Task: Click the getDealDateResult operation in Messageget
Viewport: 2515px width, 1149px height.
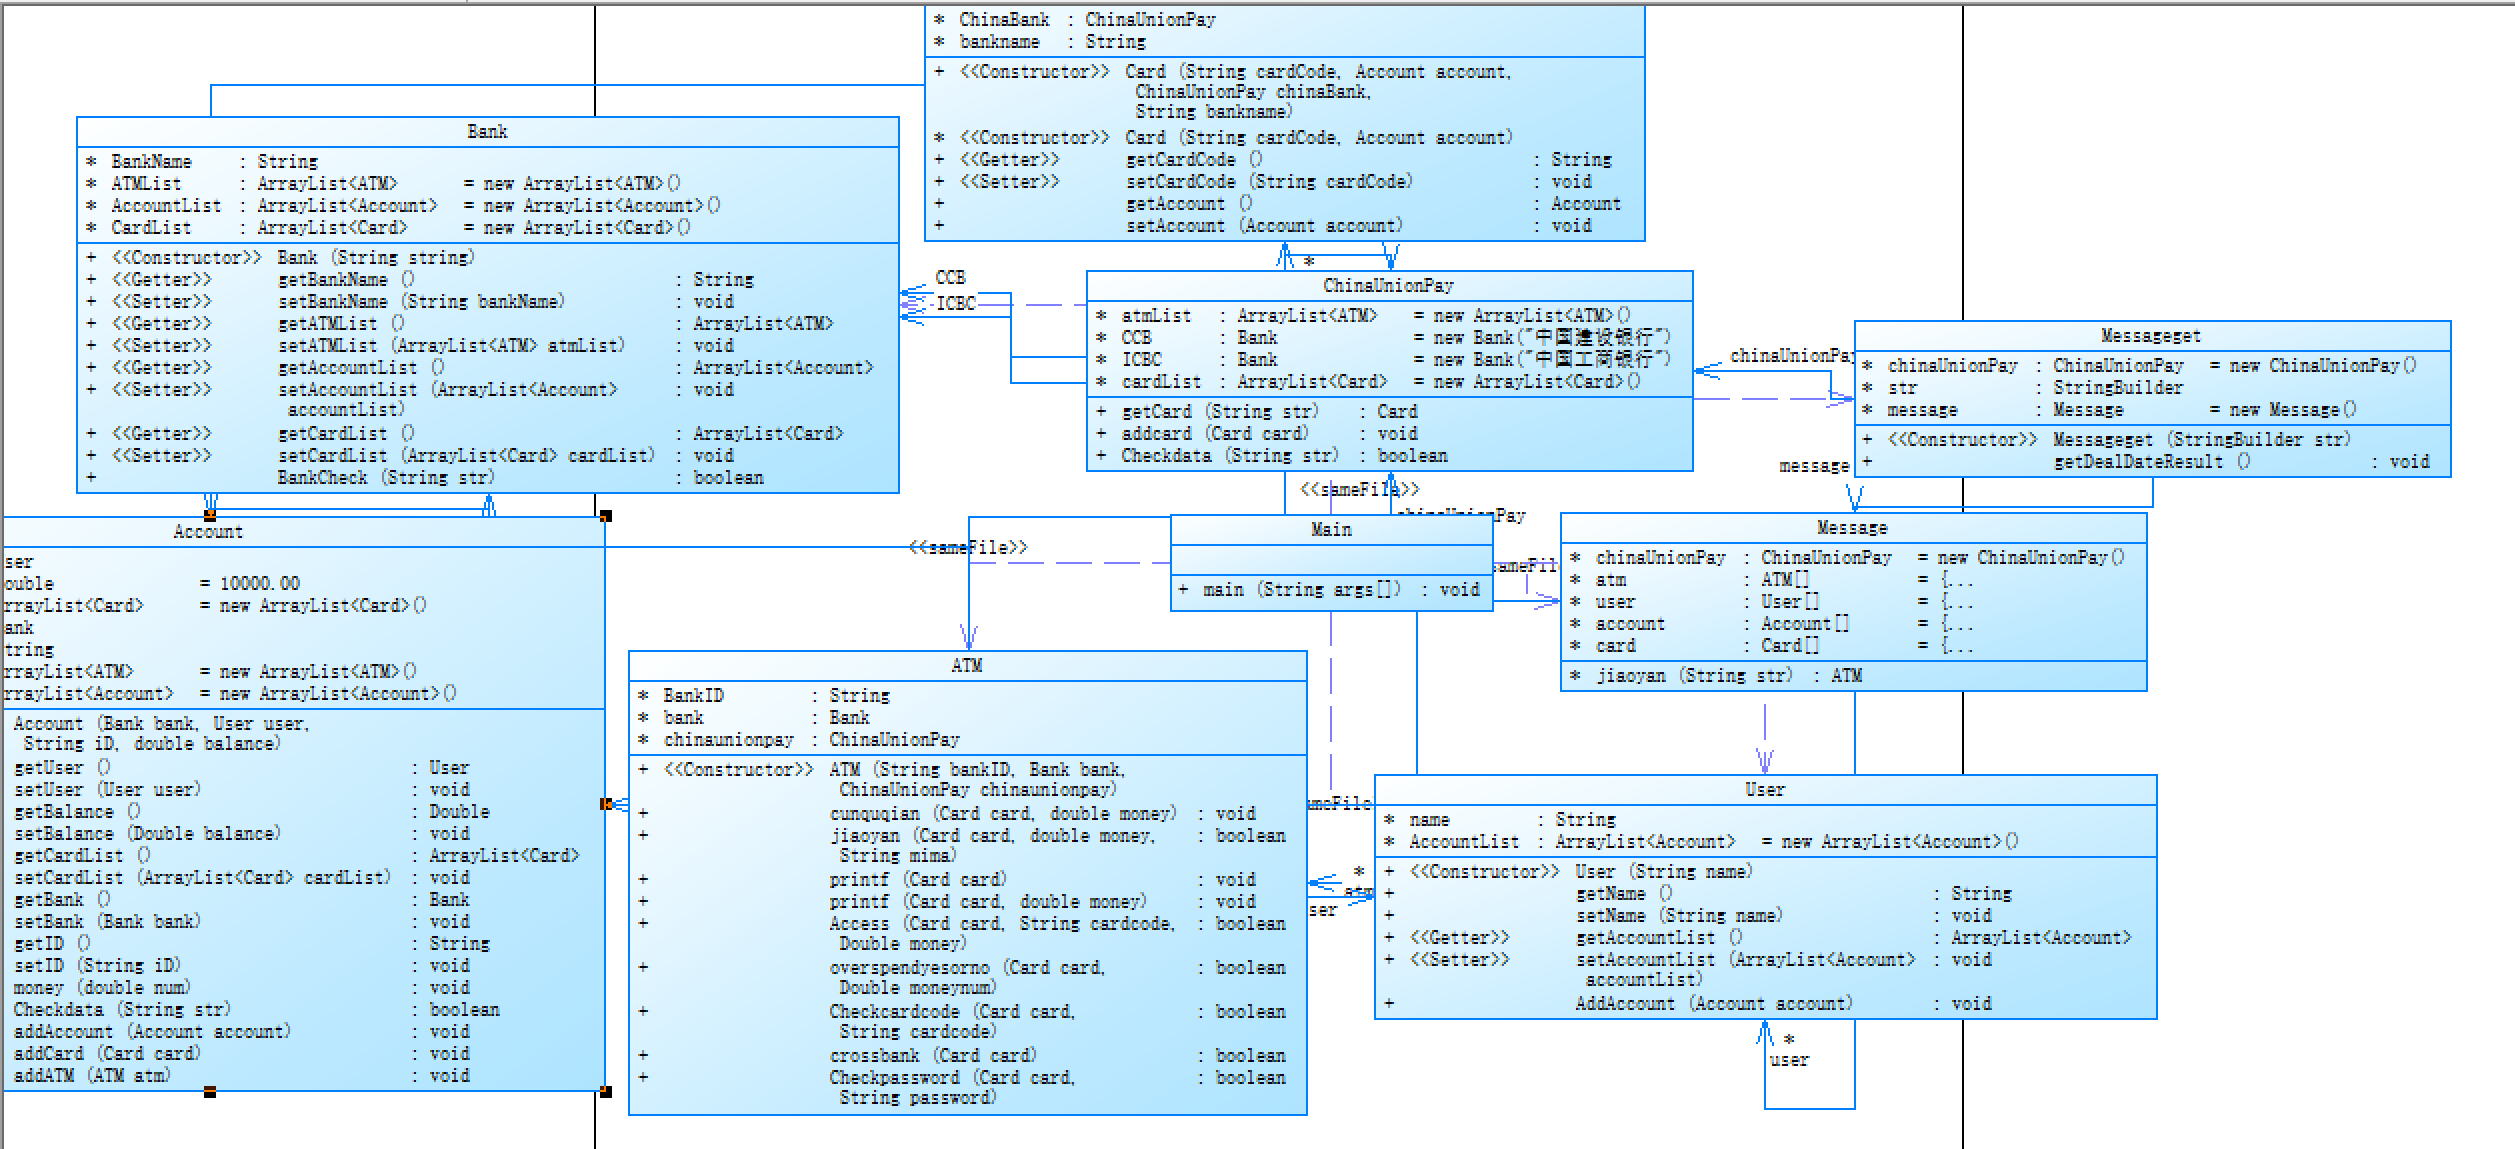Action: [x=2152, y=462]
